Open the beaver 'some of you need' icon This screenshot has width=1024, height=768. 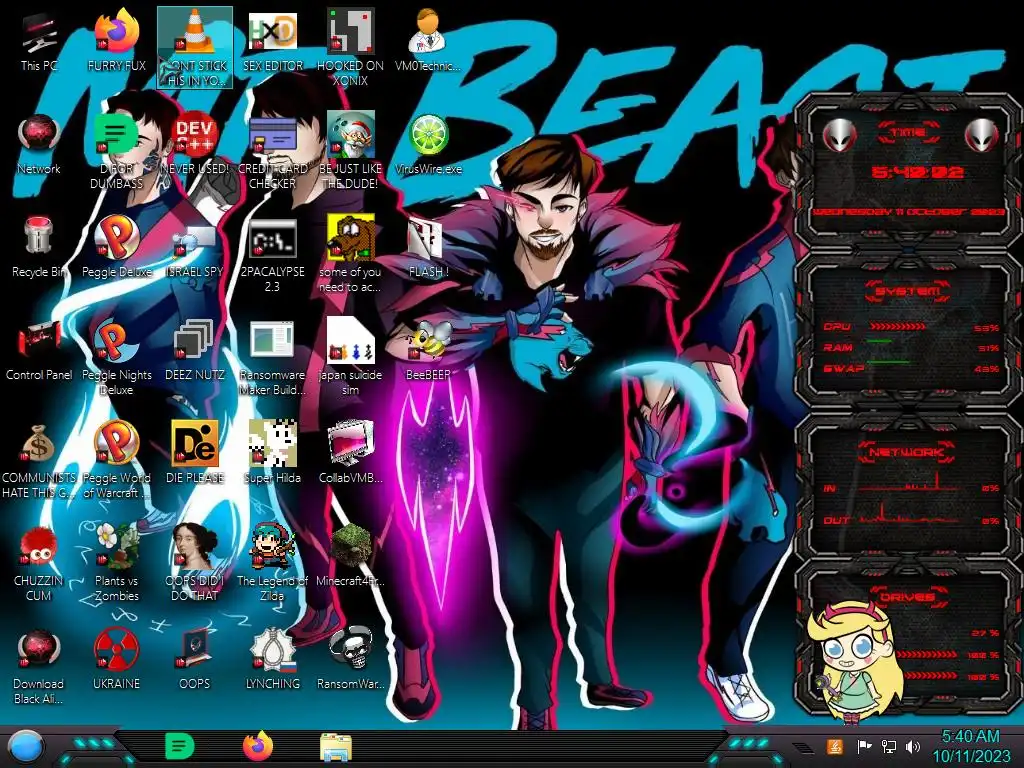350,255
